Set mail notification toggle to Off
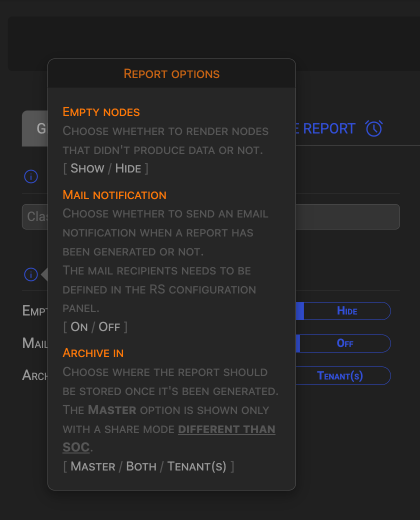The image size is (420, 520). click(x=345, y=343)
